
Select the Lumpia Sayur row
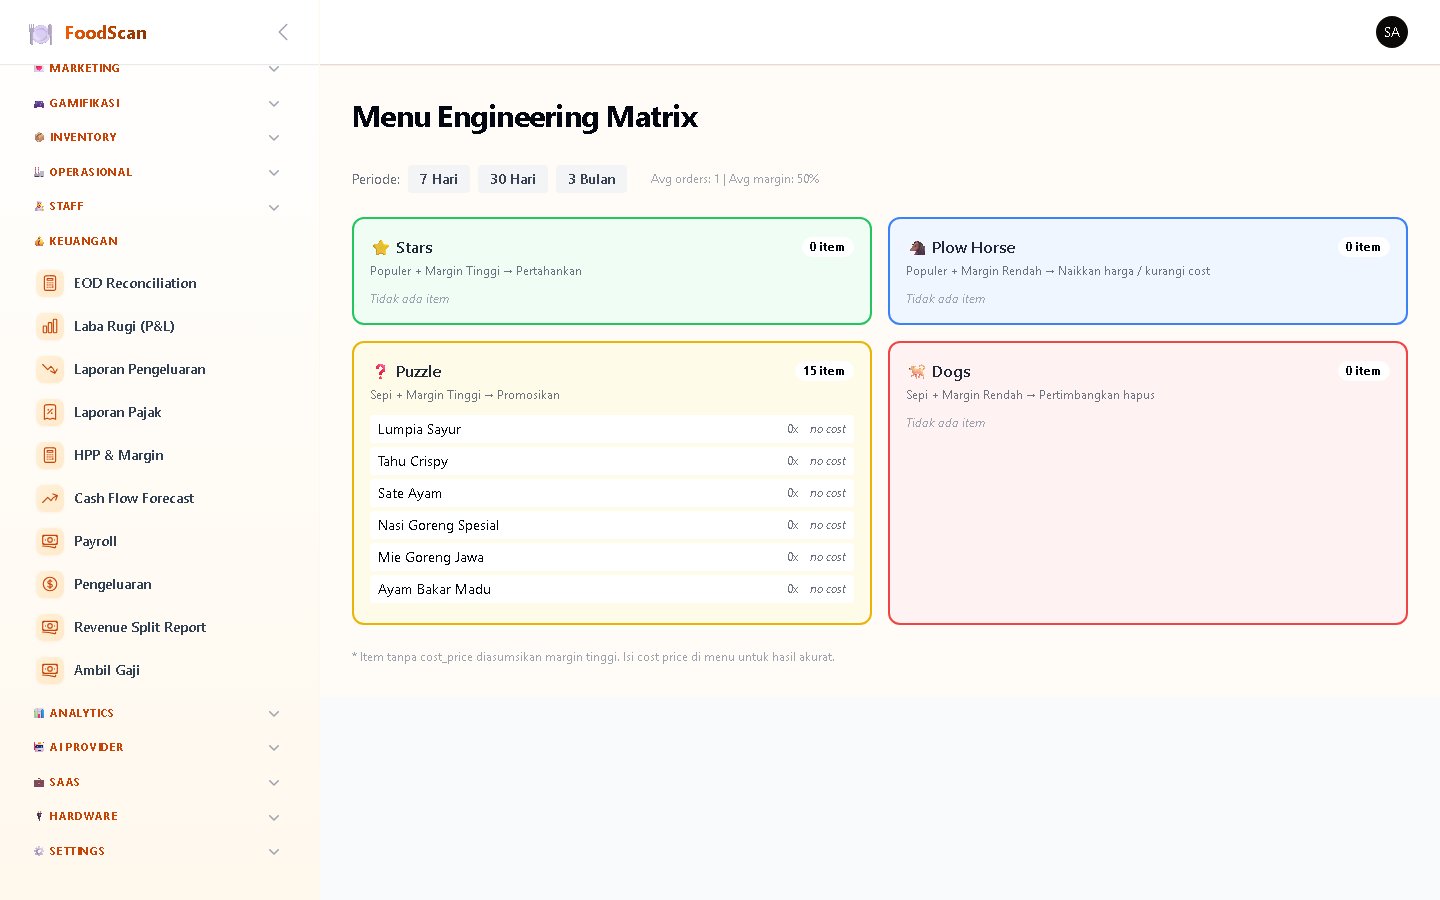(612, 429)
